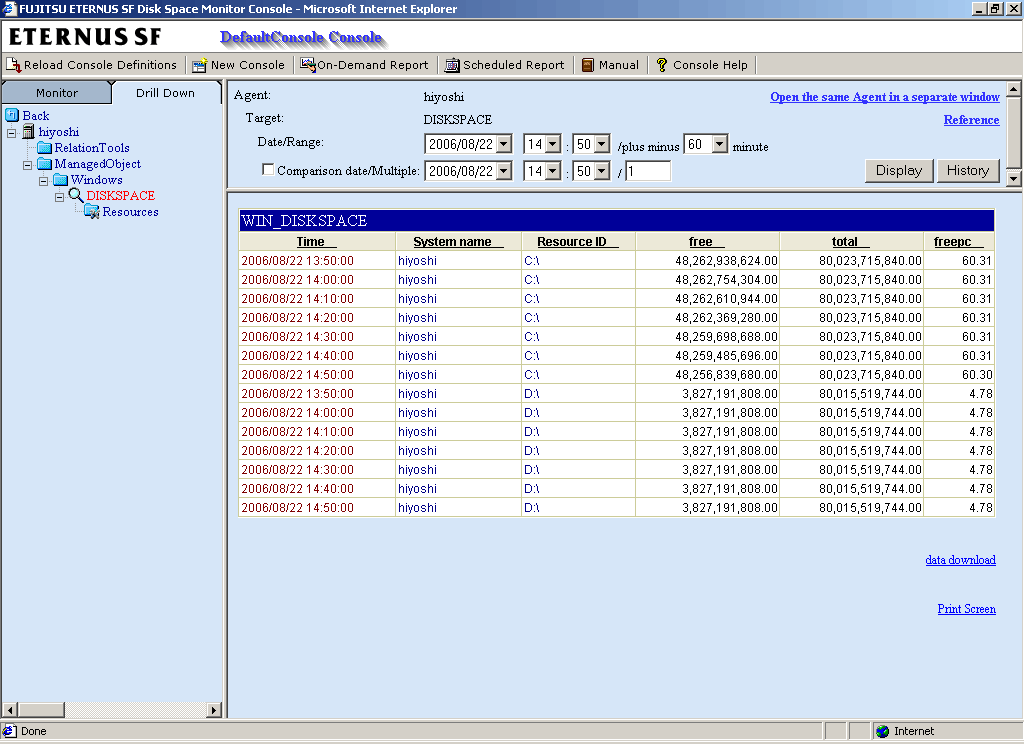The width and height of the screenshot is (1024, 744).
Task: Click the left arrow of tree scrollbar
Action: [x=10, y=709]
